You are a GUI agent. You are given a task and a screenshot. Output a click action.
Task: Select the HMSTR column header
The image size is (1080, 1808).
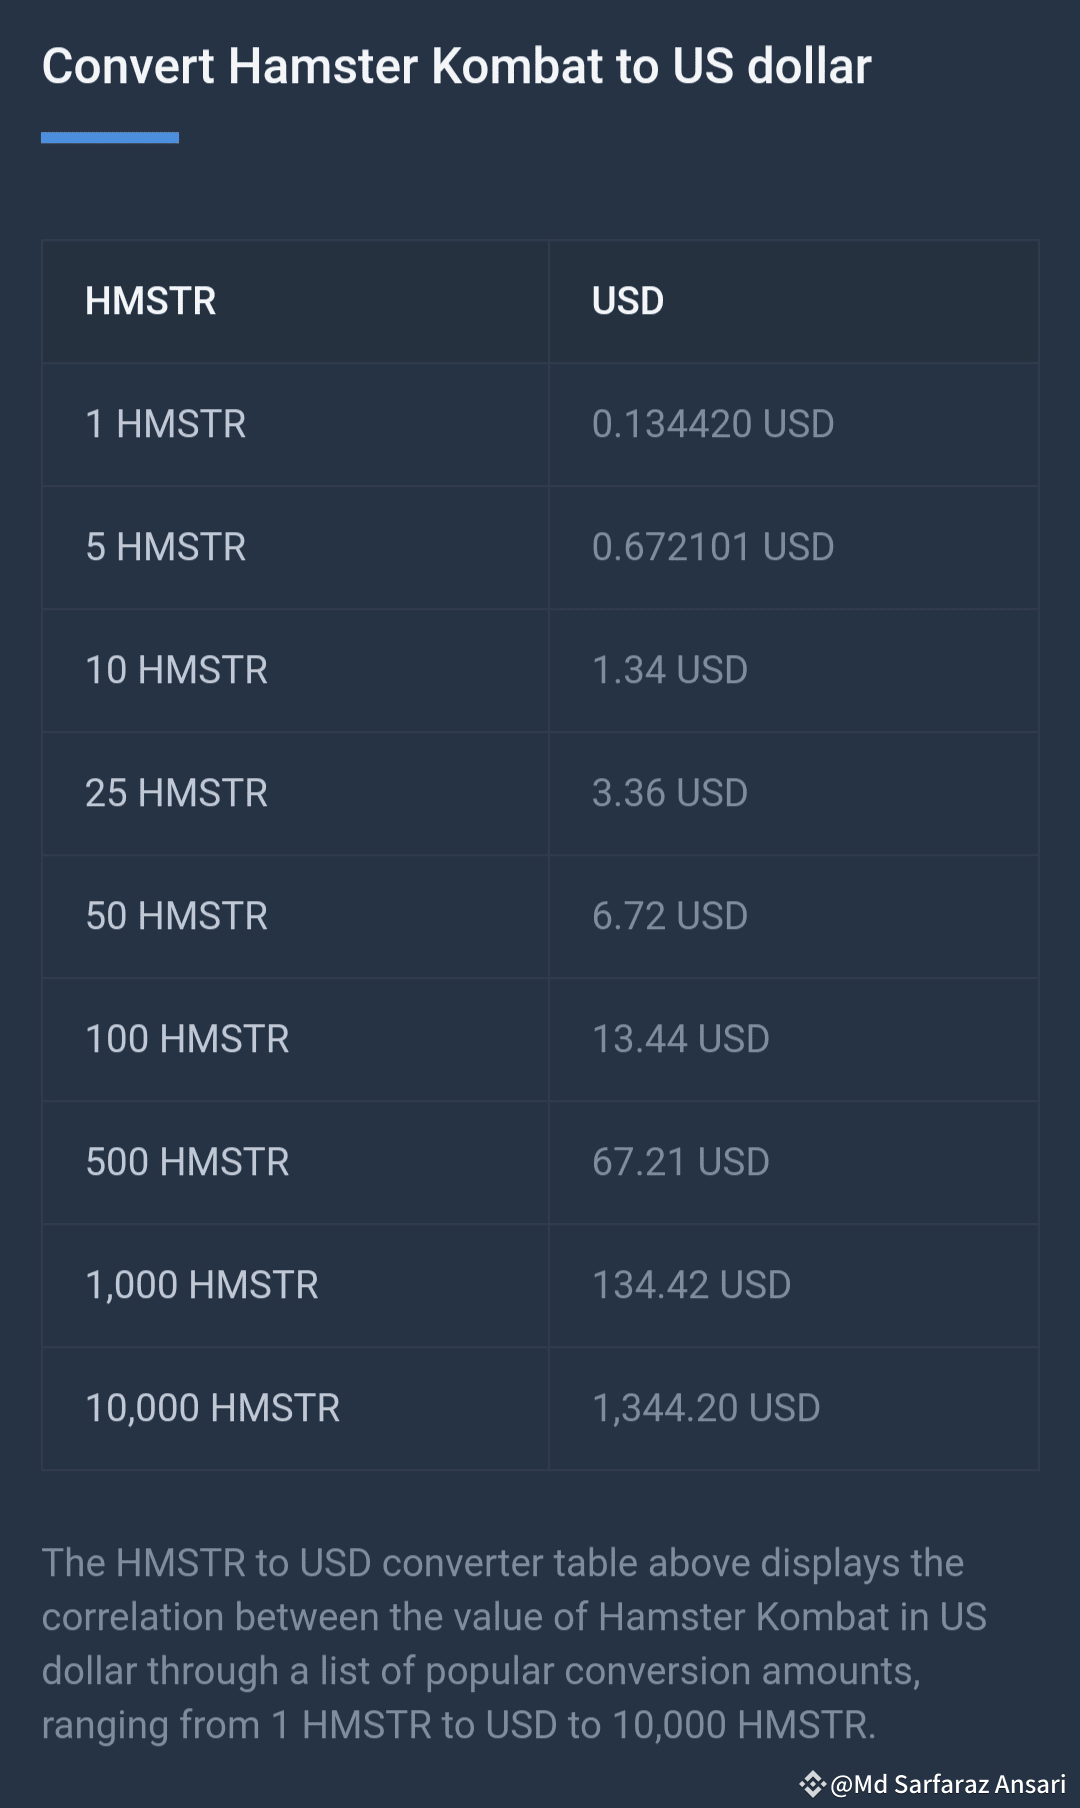150,301
